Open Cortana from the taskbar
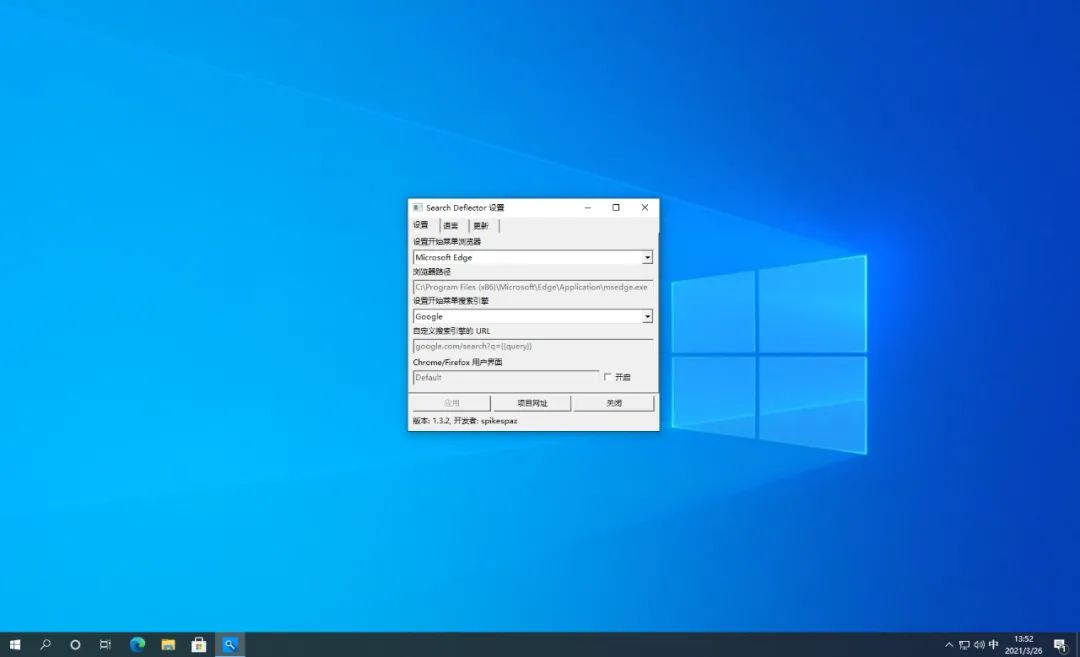This screenshot has height=657, width=1080. coord(75,645)
